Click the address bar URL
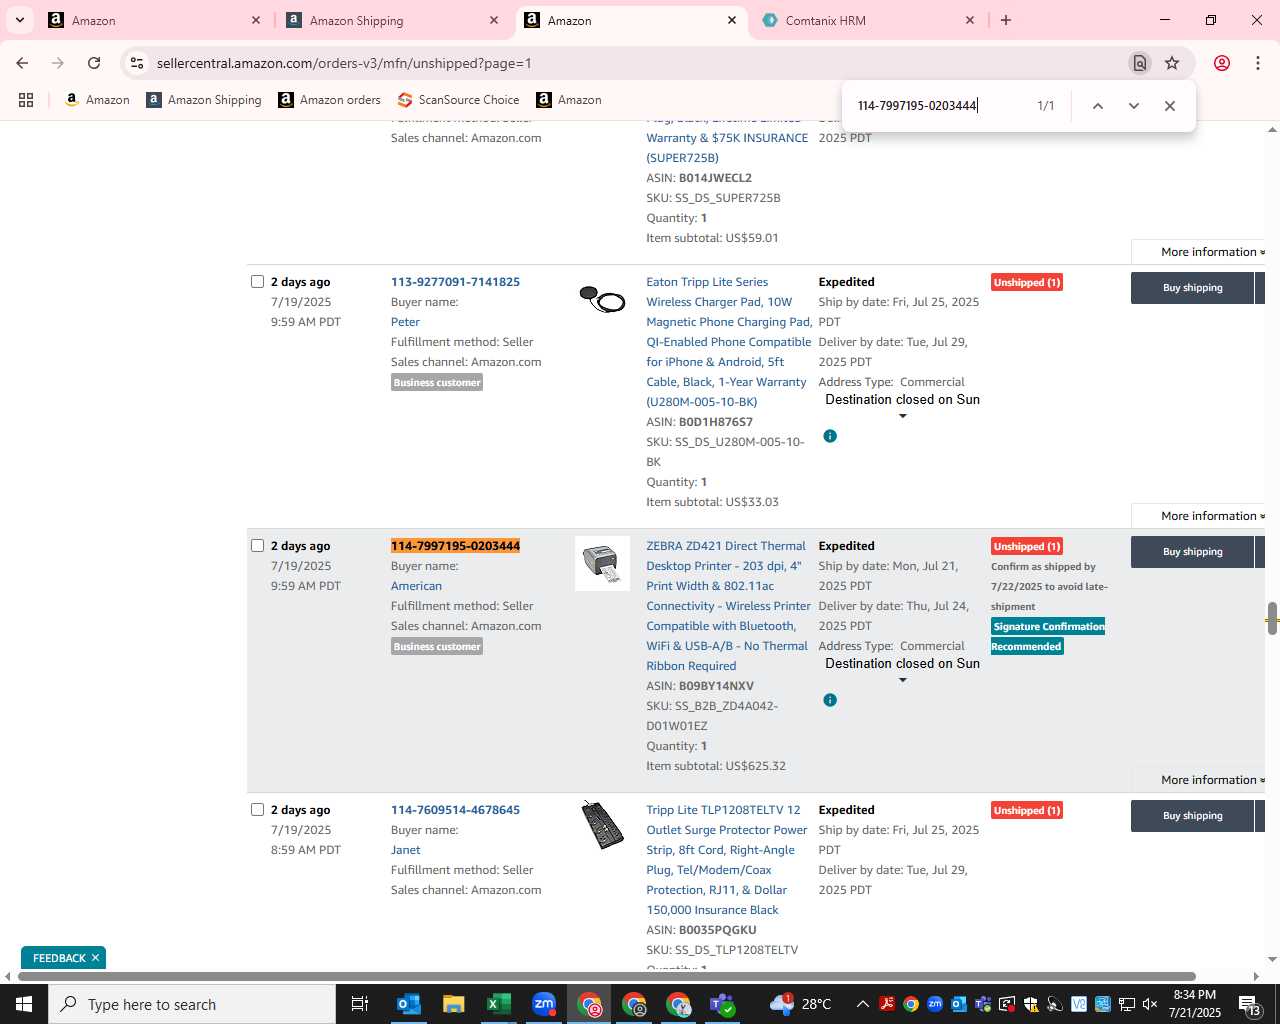The image size is (1280, 1024). point(344,63)
